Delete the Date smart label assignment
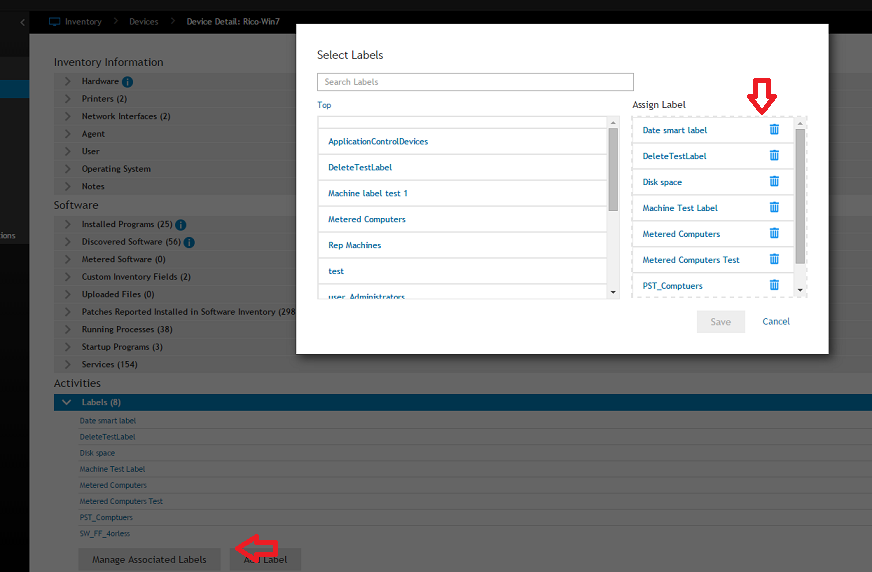The width and height of the screenshot is (872, 572). pos(774,130)
